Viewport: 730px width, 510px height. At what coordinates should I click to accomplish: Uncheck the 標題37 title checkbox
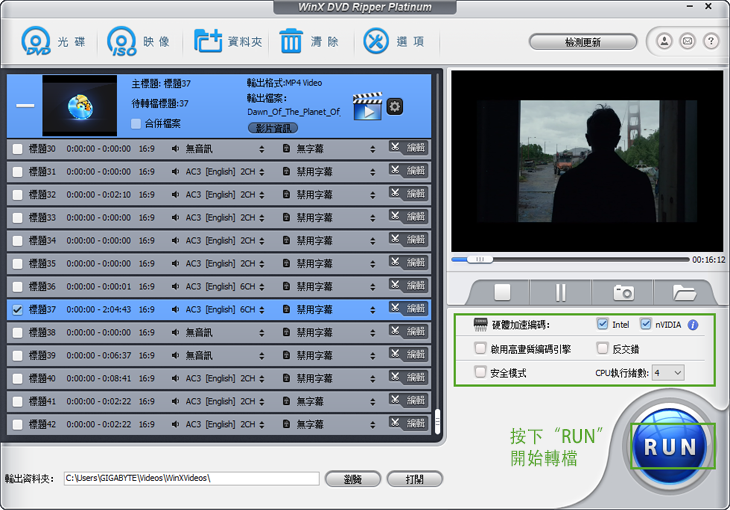pyautogui.click(x=17, y=310)
